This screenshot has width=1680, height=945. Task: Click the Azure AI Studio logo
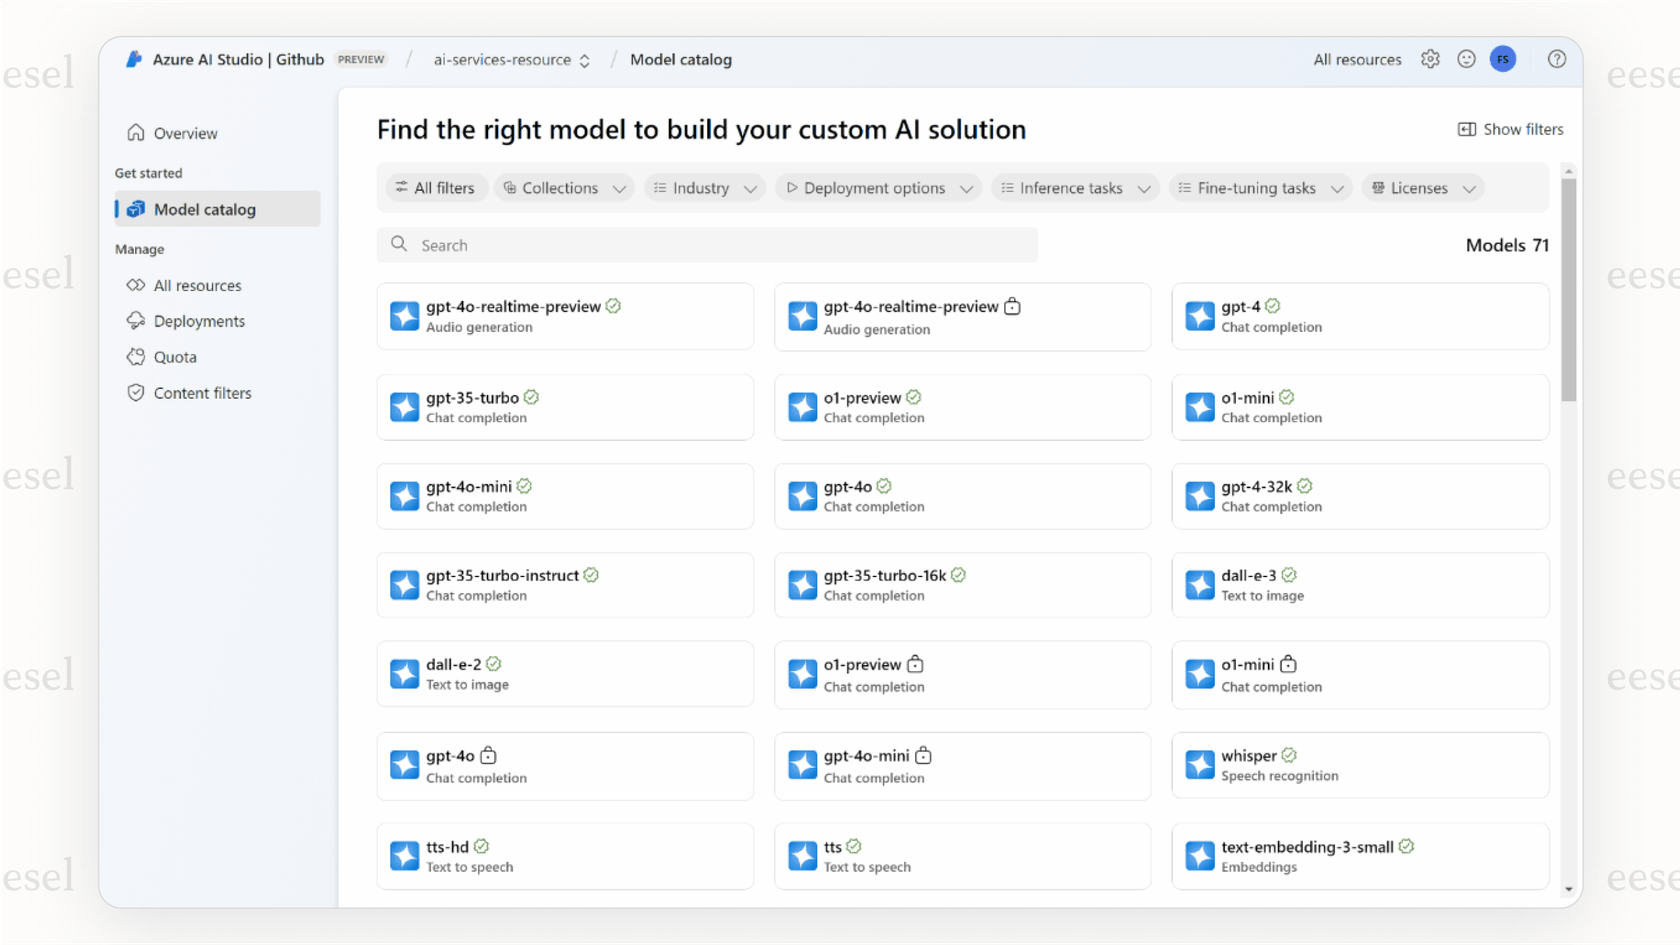pos(133,59)
